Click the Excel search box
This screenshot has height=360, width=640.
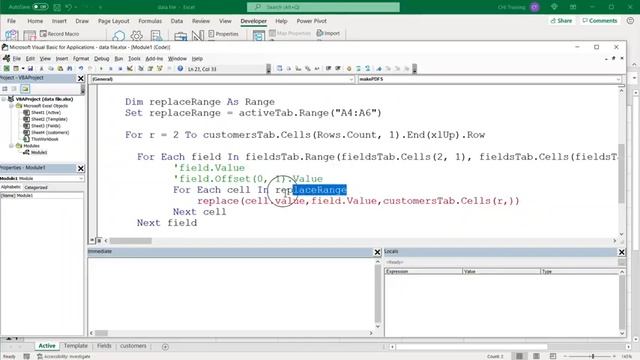(323, 7)
